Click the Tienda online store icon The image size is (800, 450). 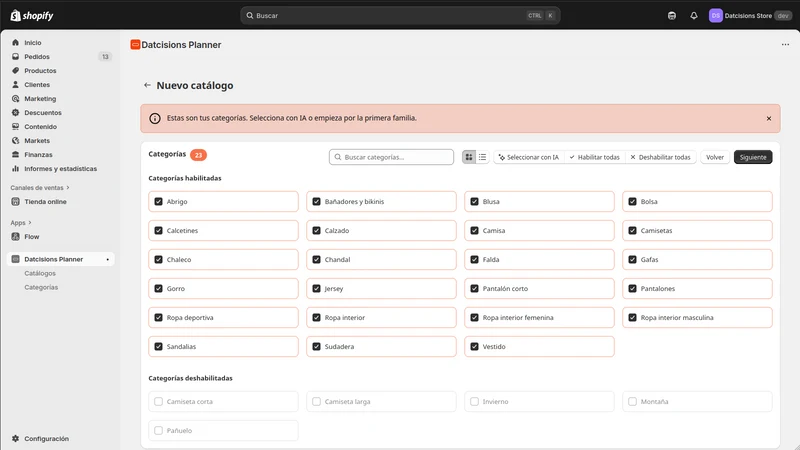(x=15, y=202)
